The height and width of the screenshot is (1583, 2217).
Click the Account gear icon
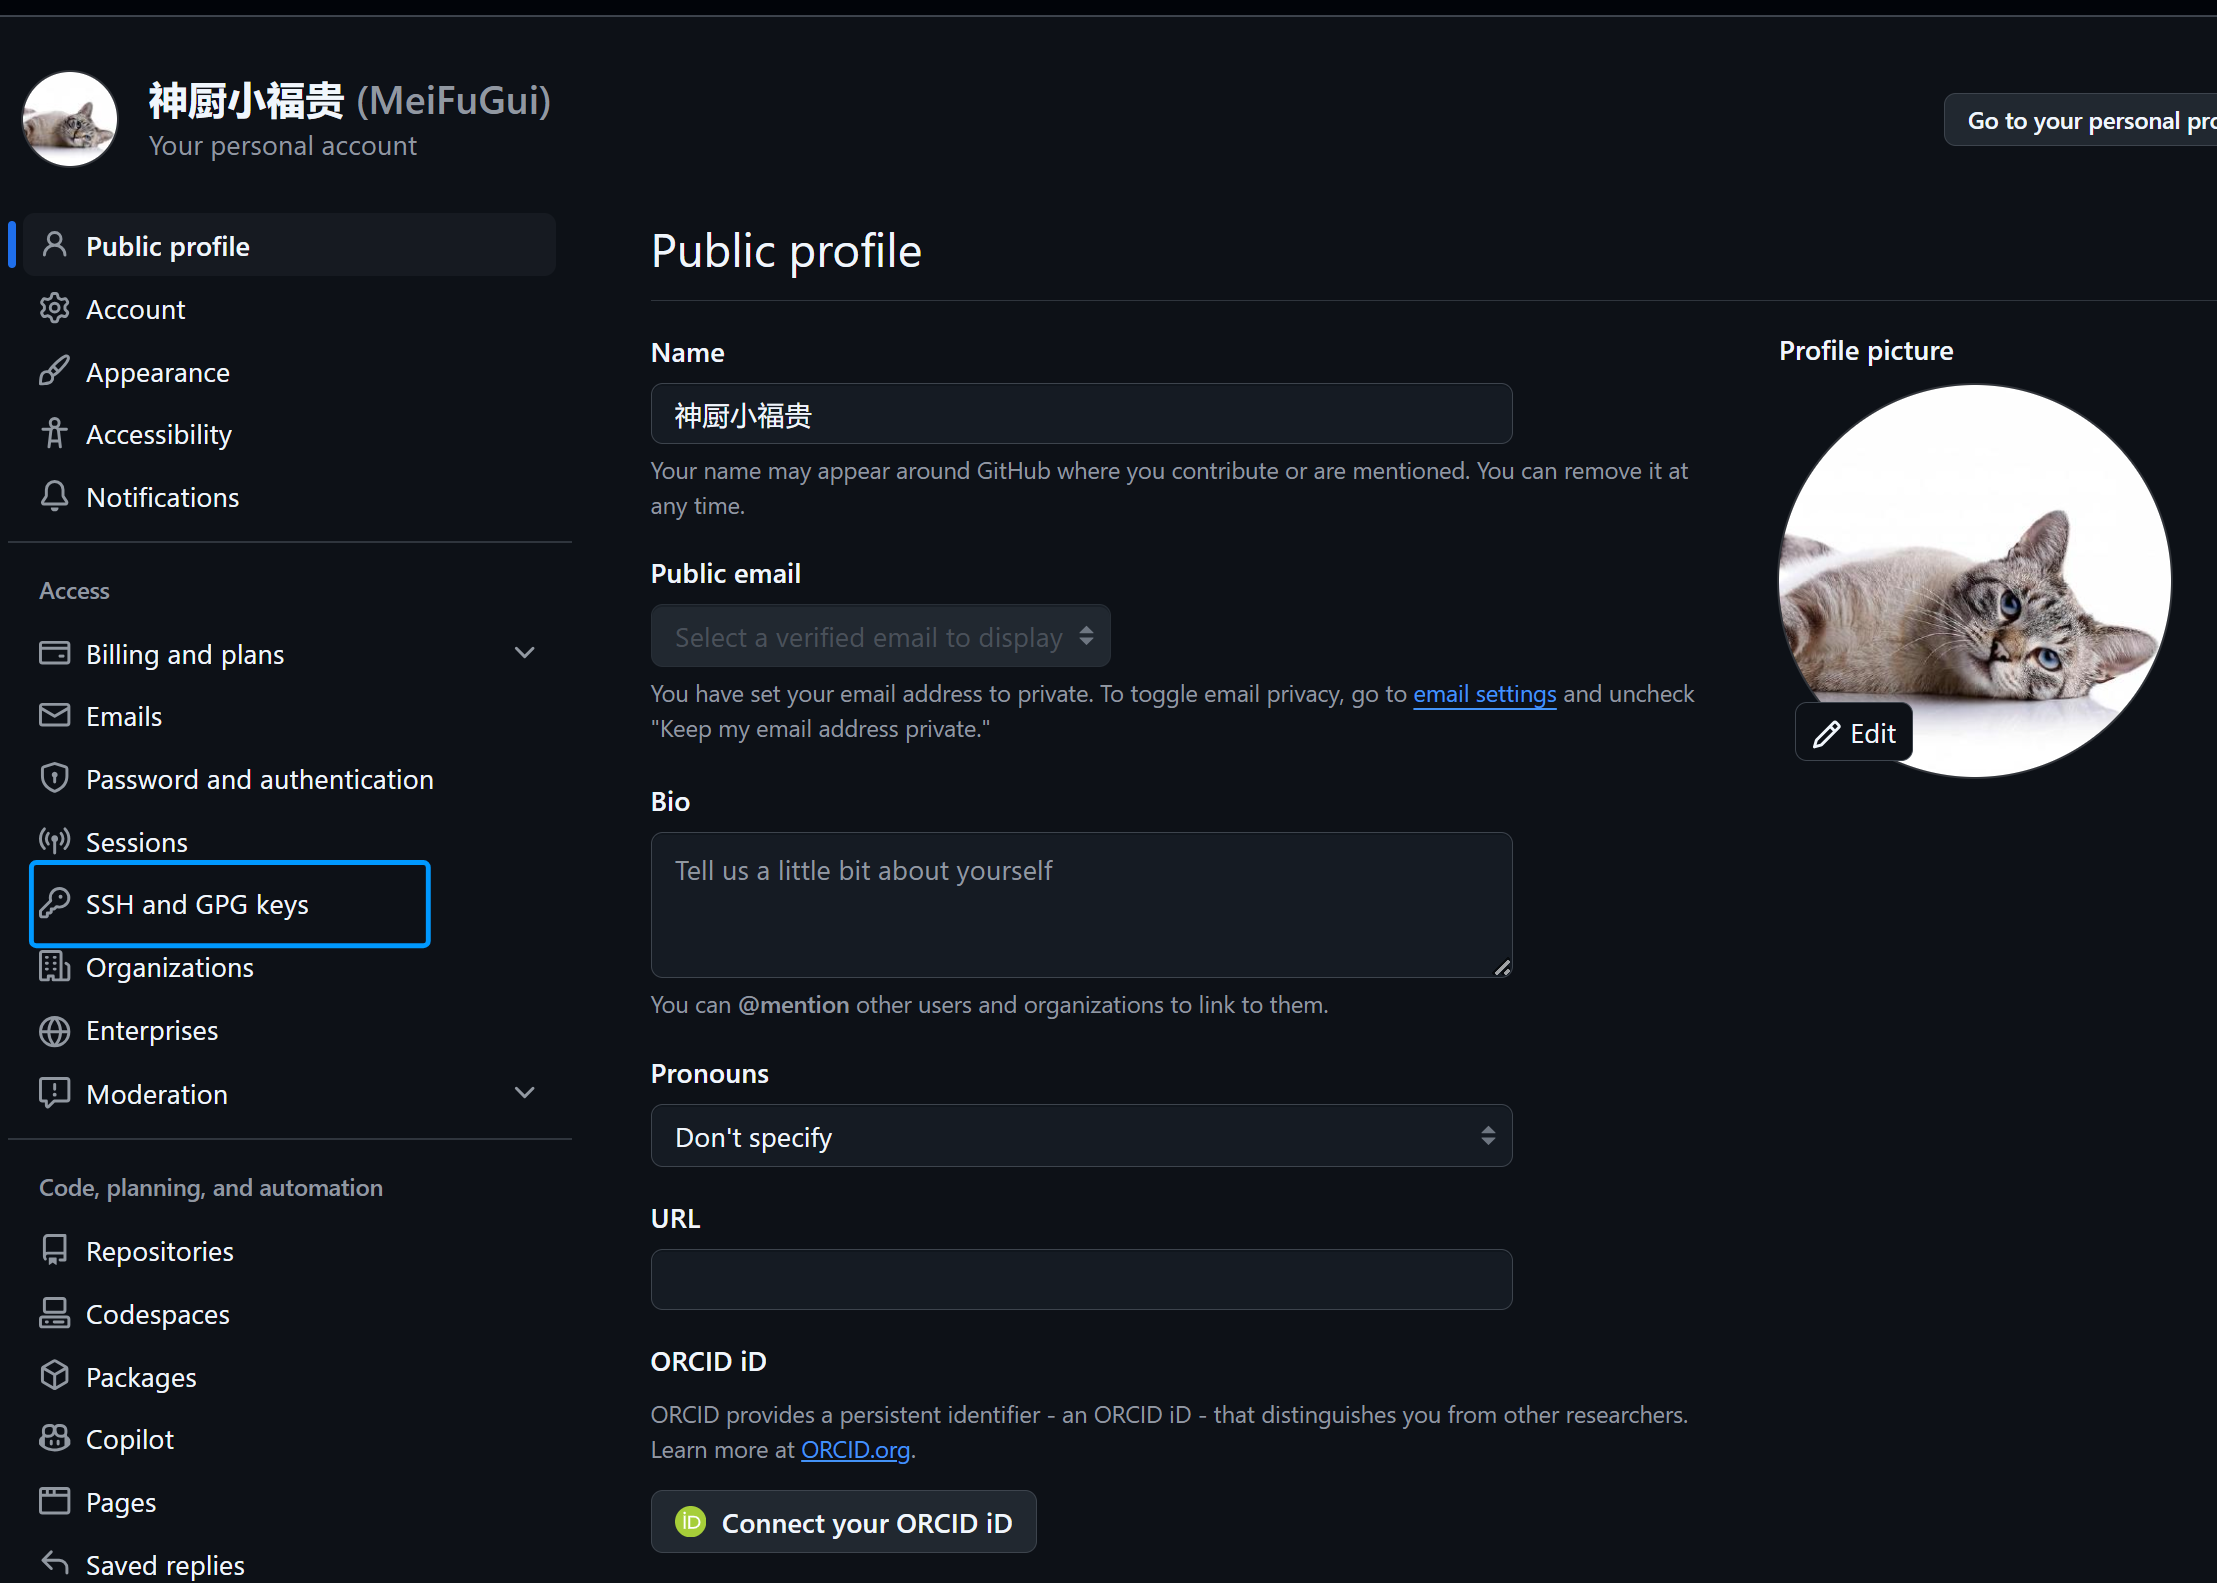54,309
